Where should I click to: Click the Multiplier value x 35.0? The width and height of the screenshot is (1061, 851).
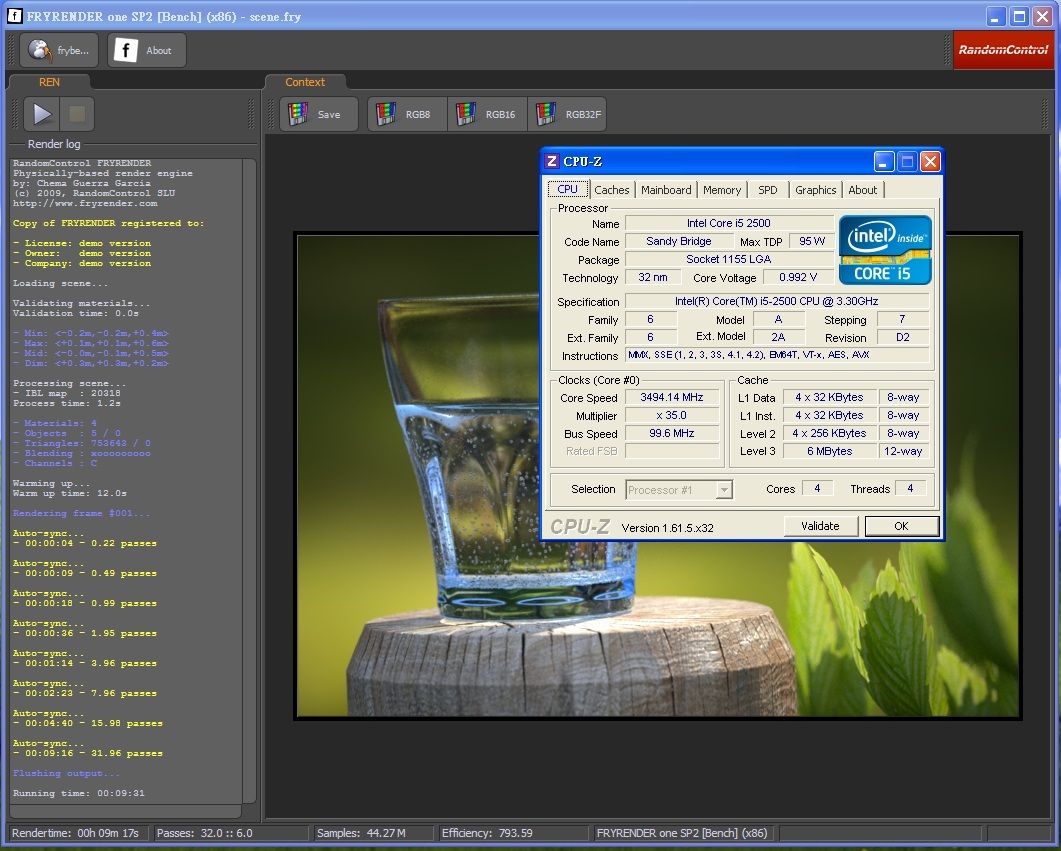672,415
